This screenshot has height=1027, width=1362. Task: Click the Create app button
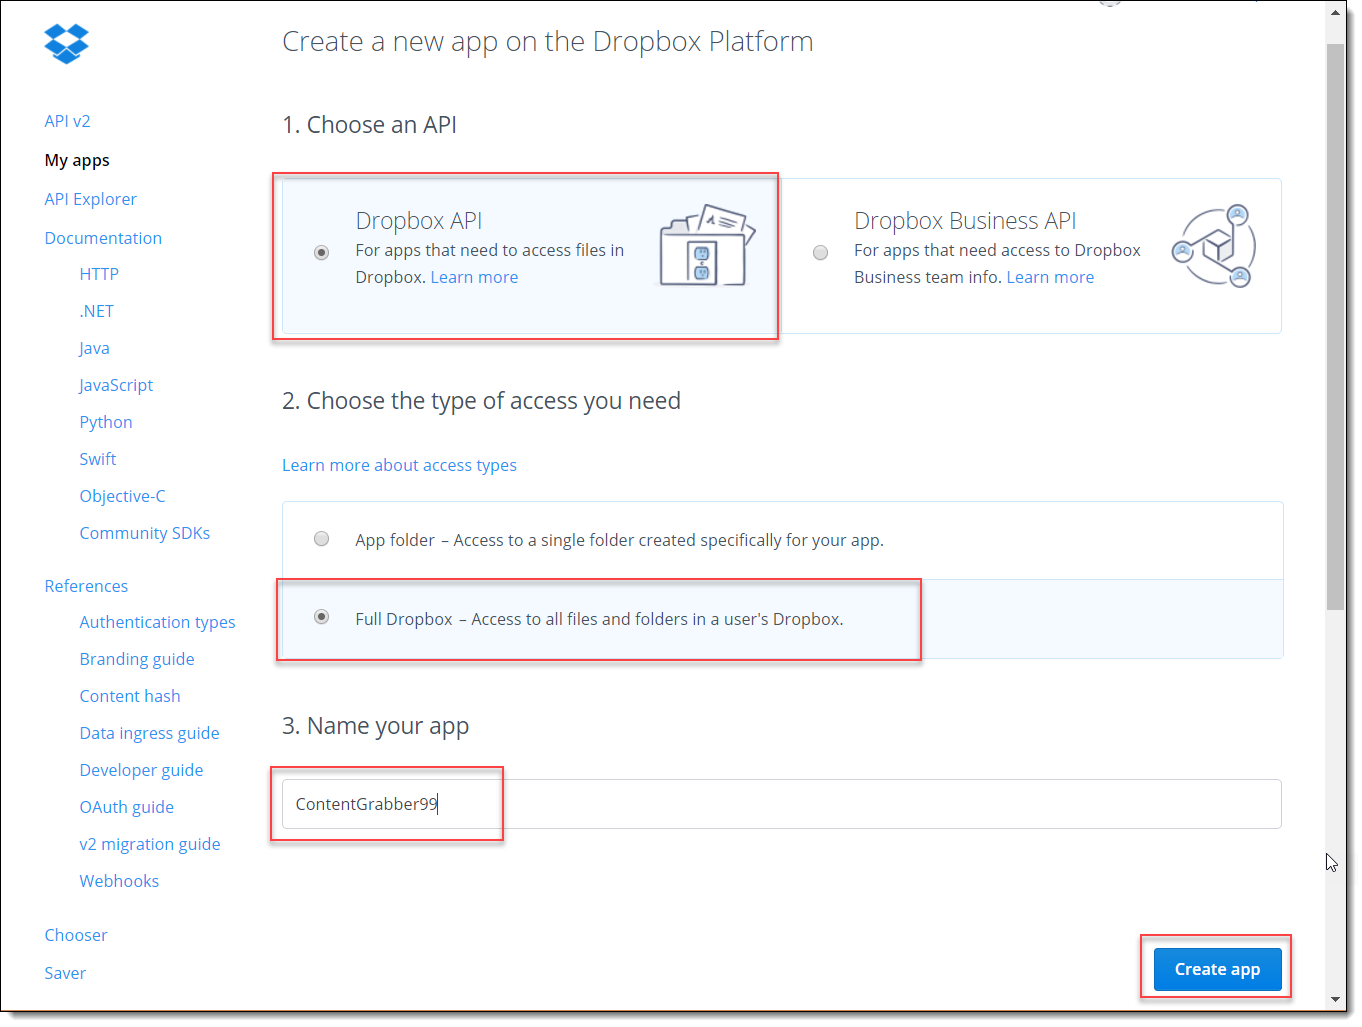pyautogui.click(x=1217, y=969)
